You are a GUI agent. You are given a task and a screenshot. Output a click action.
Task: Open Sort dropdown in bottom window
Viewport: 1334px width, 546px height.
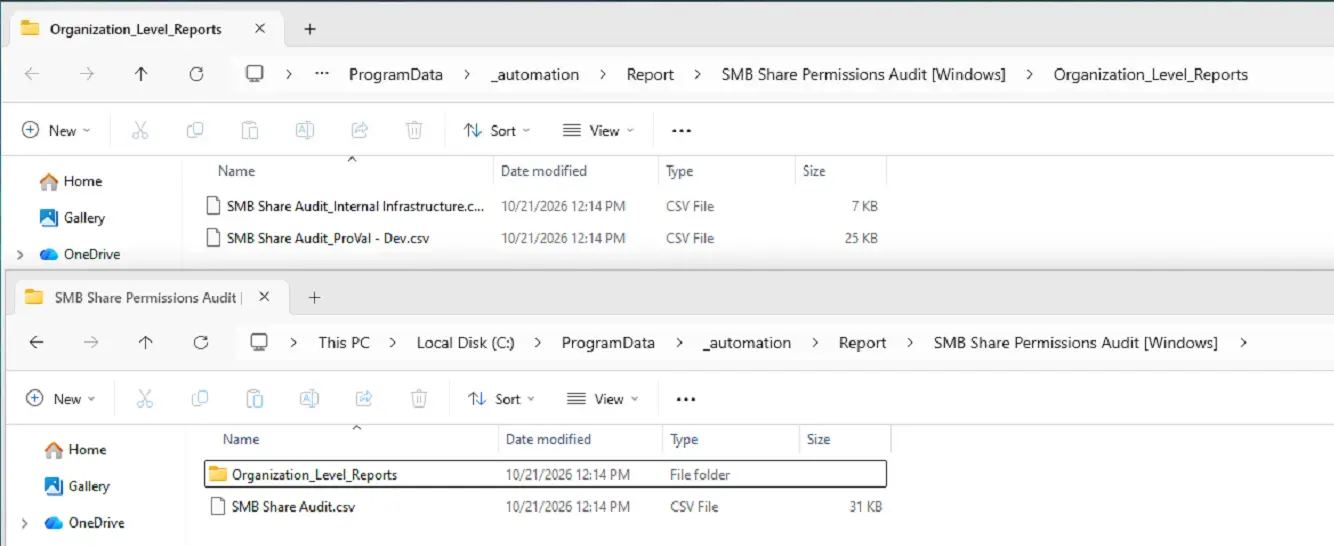pos(501,399)
